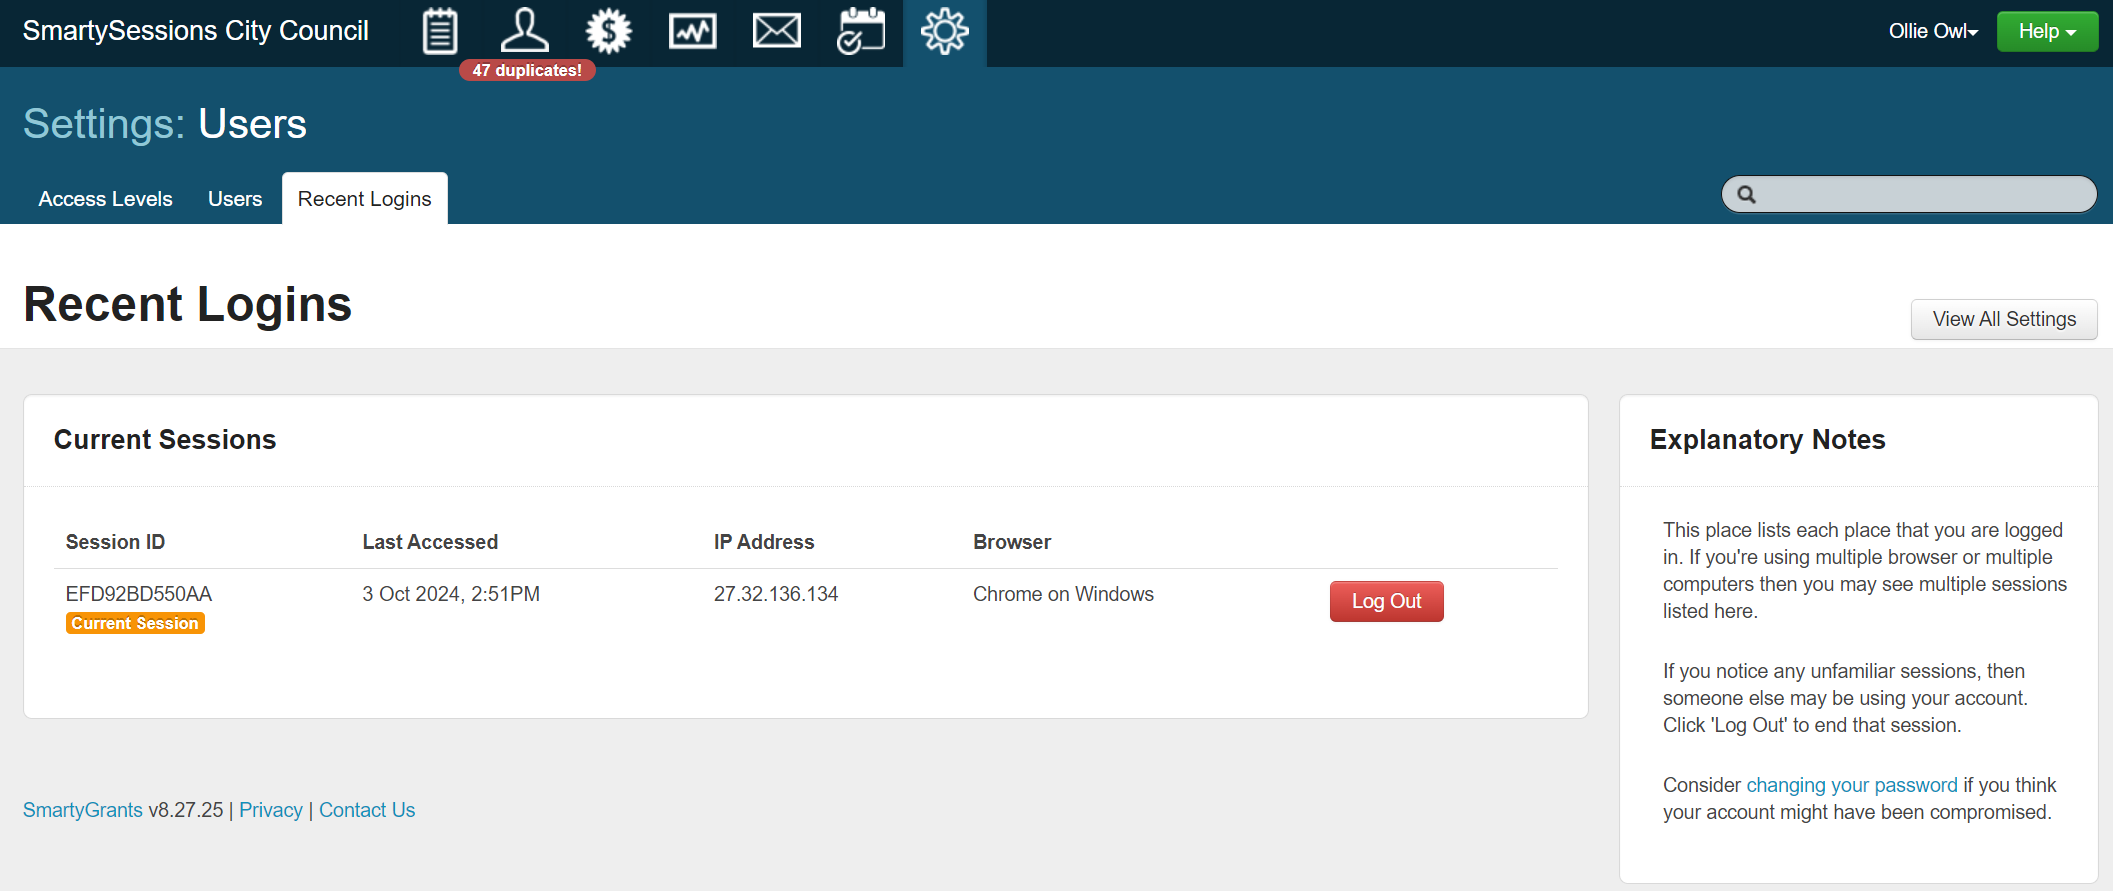The height and width of the screenshot is (891, 2113).
Task: Expand the Ollie Owl user menu
Action: [x=1932, y=31]
